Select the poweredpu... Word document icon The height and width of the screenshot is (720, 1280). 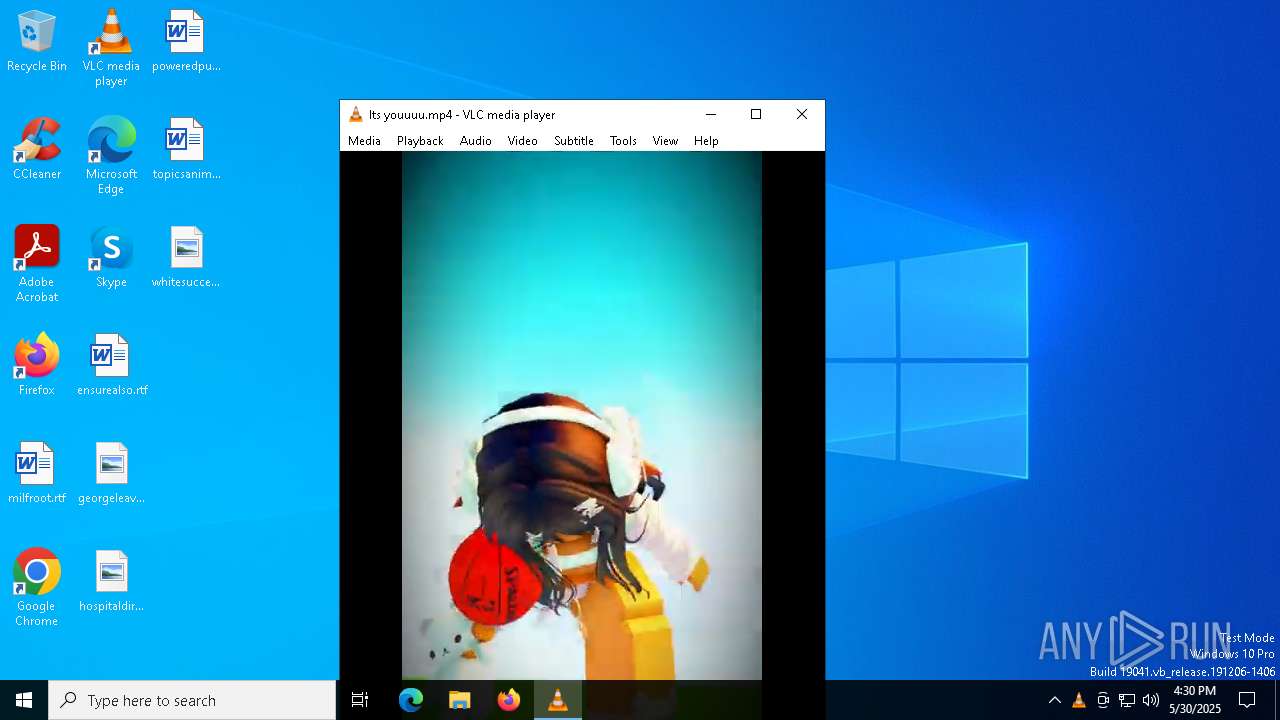pos(186,42)
